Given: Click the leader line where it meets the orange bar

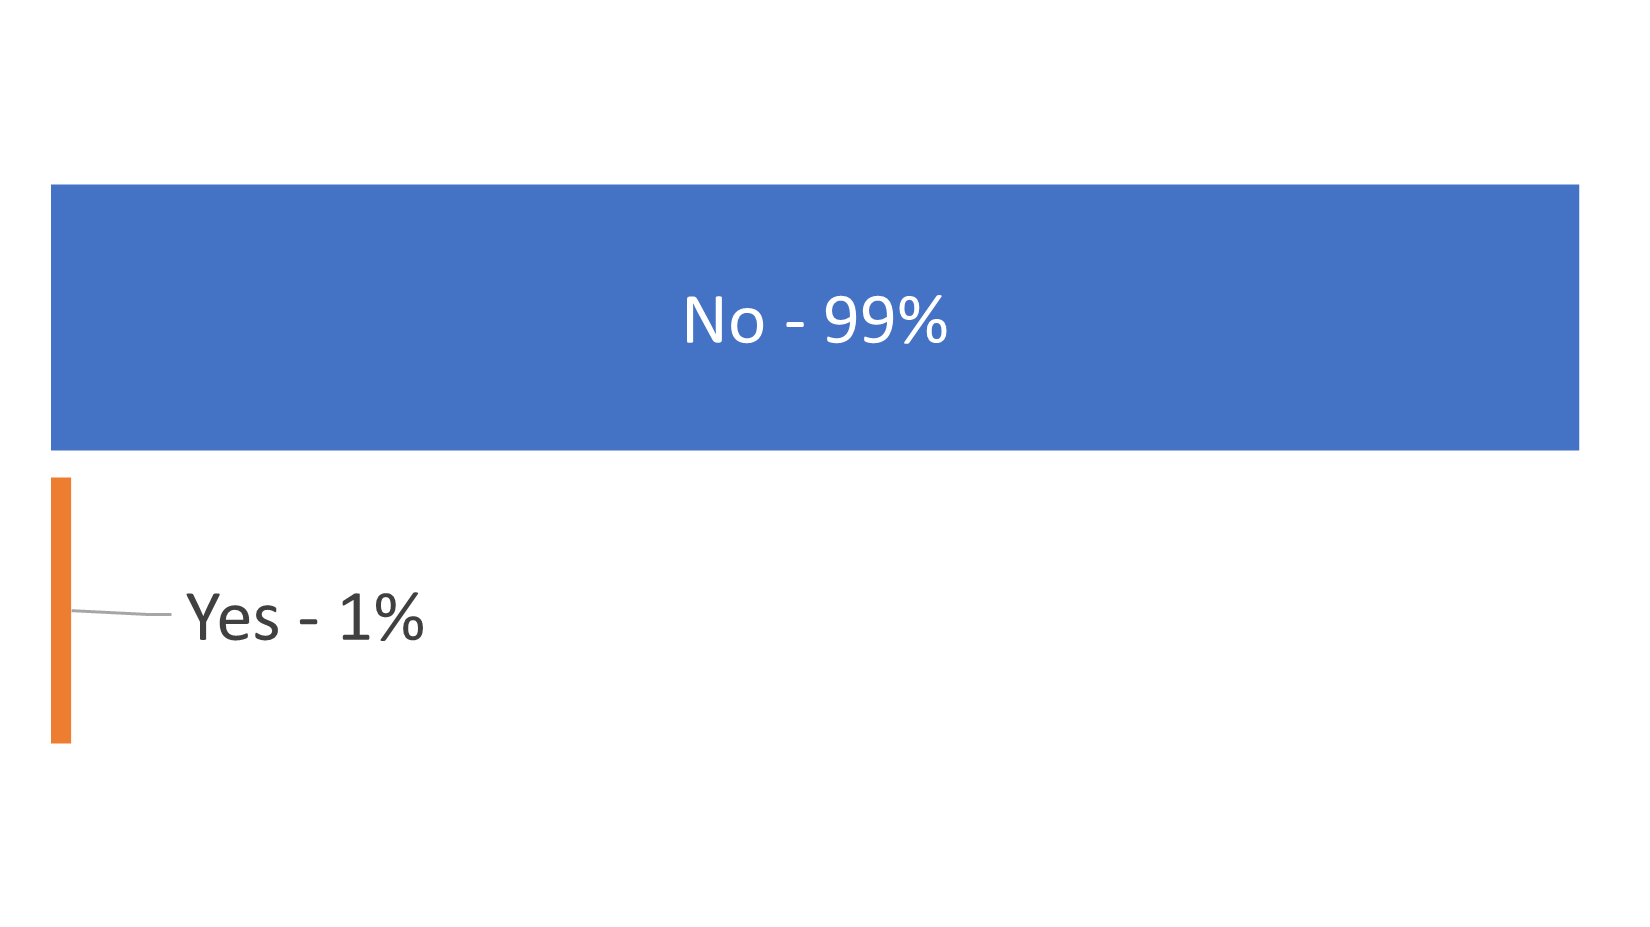Looking at the screenshot, I should [75, 610].
